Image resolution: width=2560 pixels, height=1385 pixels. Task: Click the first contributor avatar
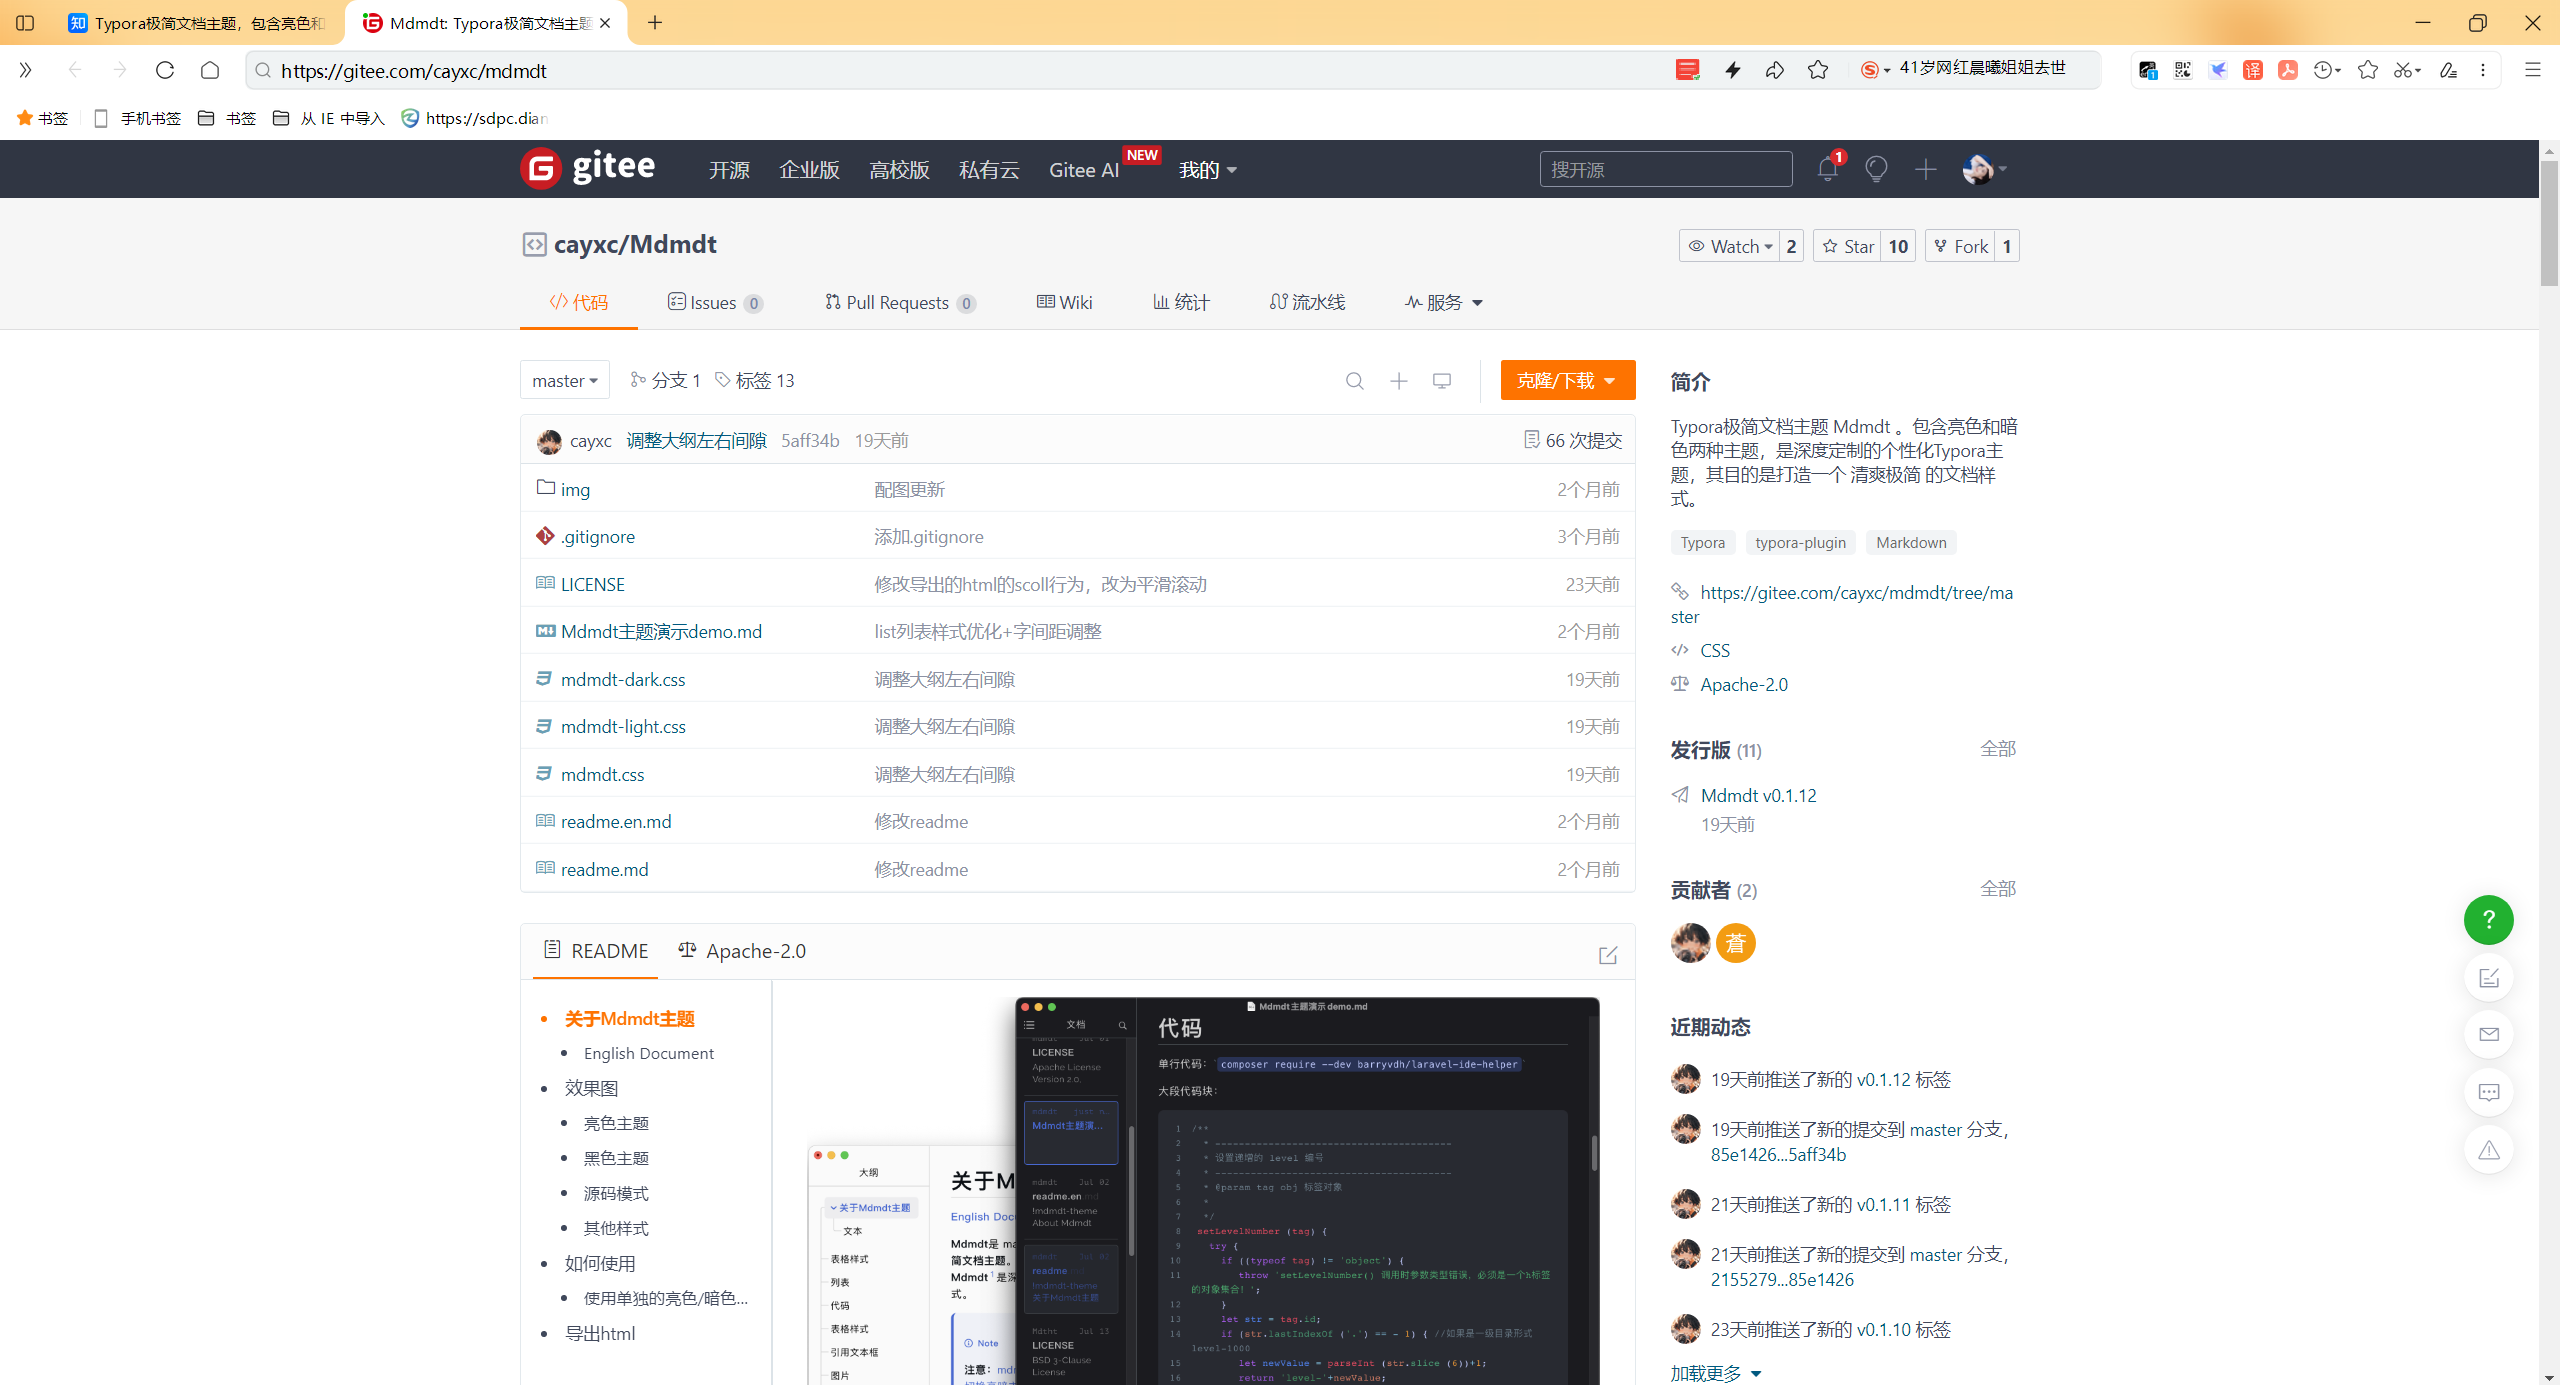(x=1690, y=943)
